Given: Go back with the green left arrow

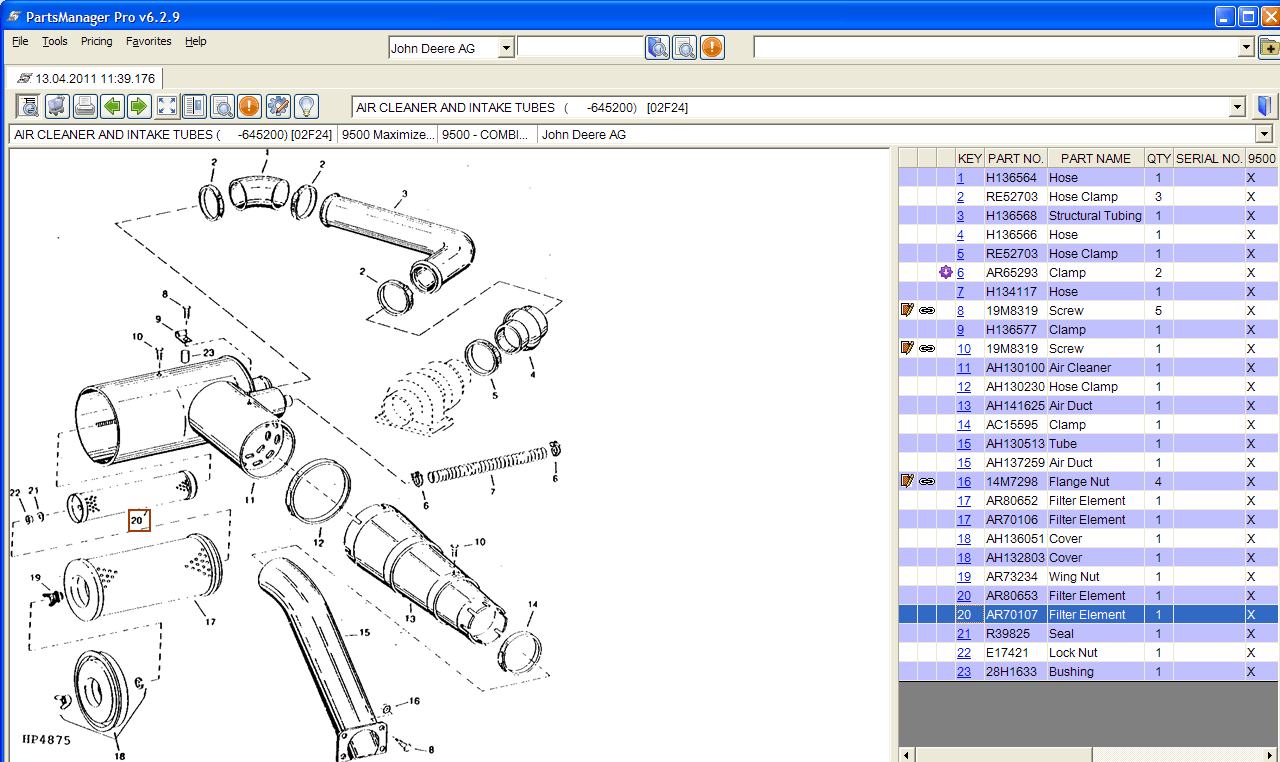Looking at the screenshot, I should pyautogui.click(x=112, y=106).
